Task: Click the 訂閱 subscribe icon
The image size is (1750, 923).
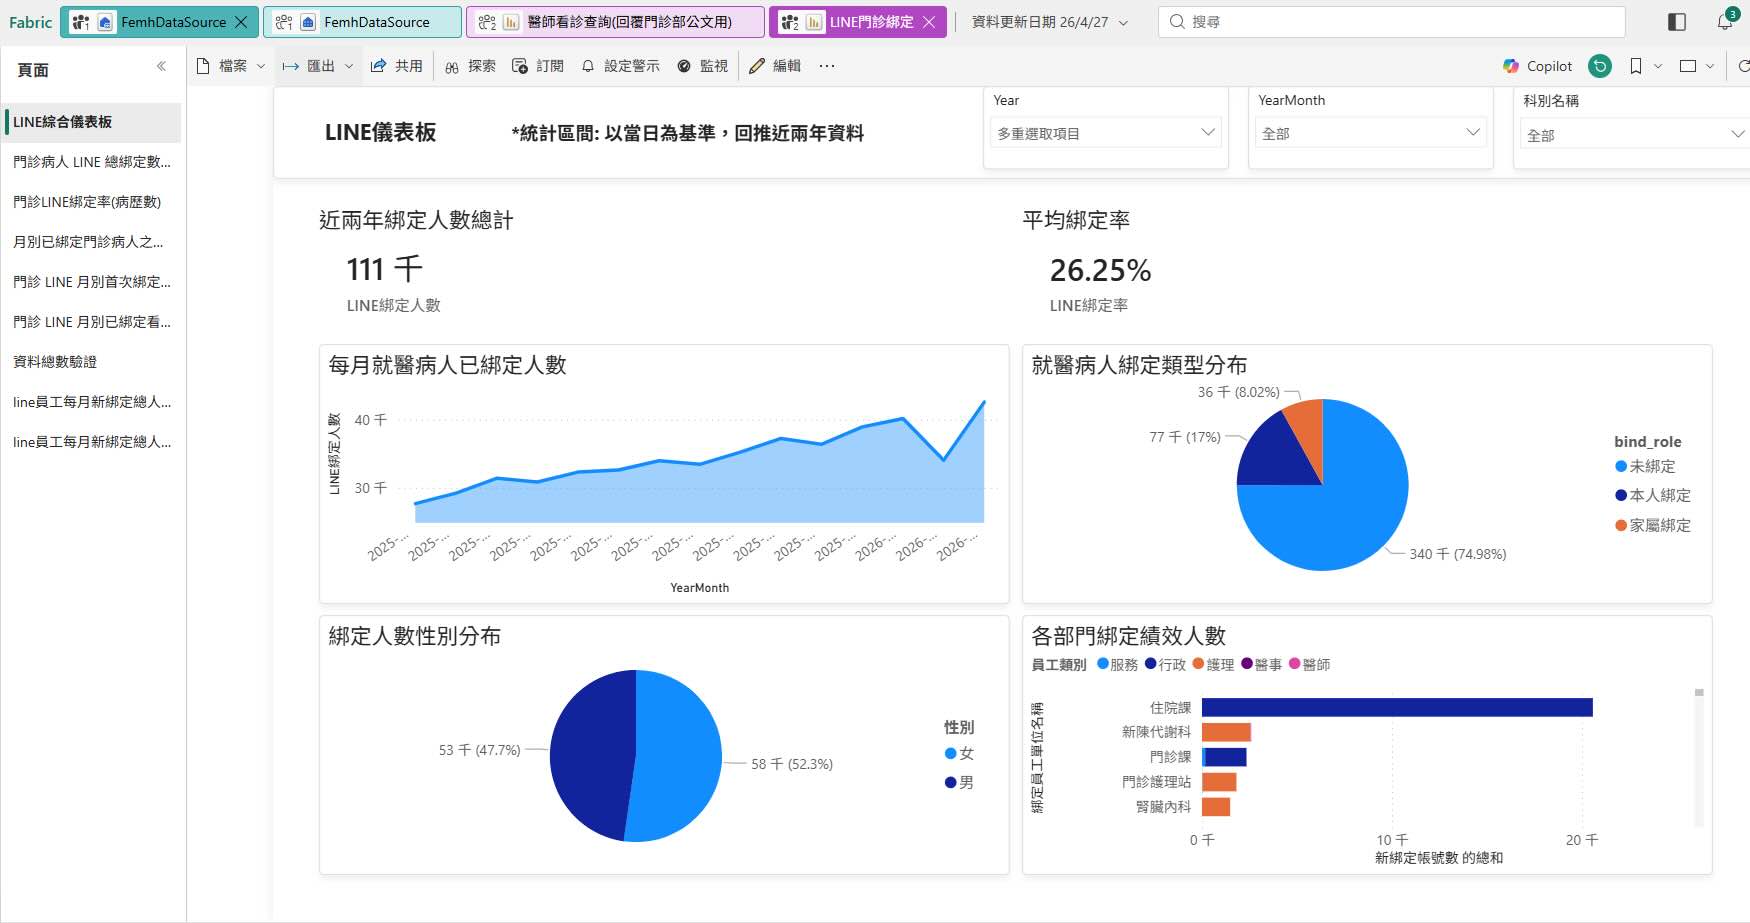Action: pyautogui.click(x=537, y=66)
